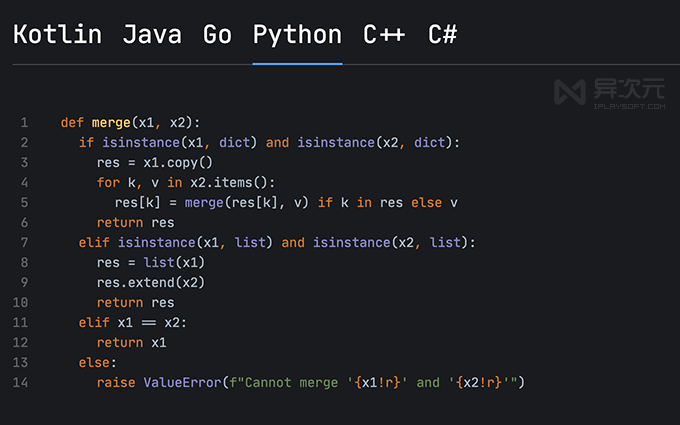Switch to the C# tab
The image size is (680, 425).
[442, 35]
